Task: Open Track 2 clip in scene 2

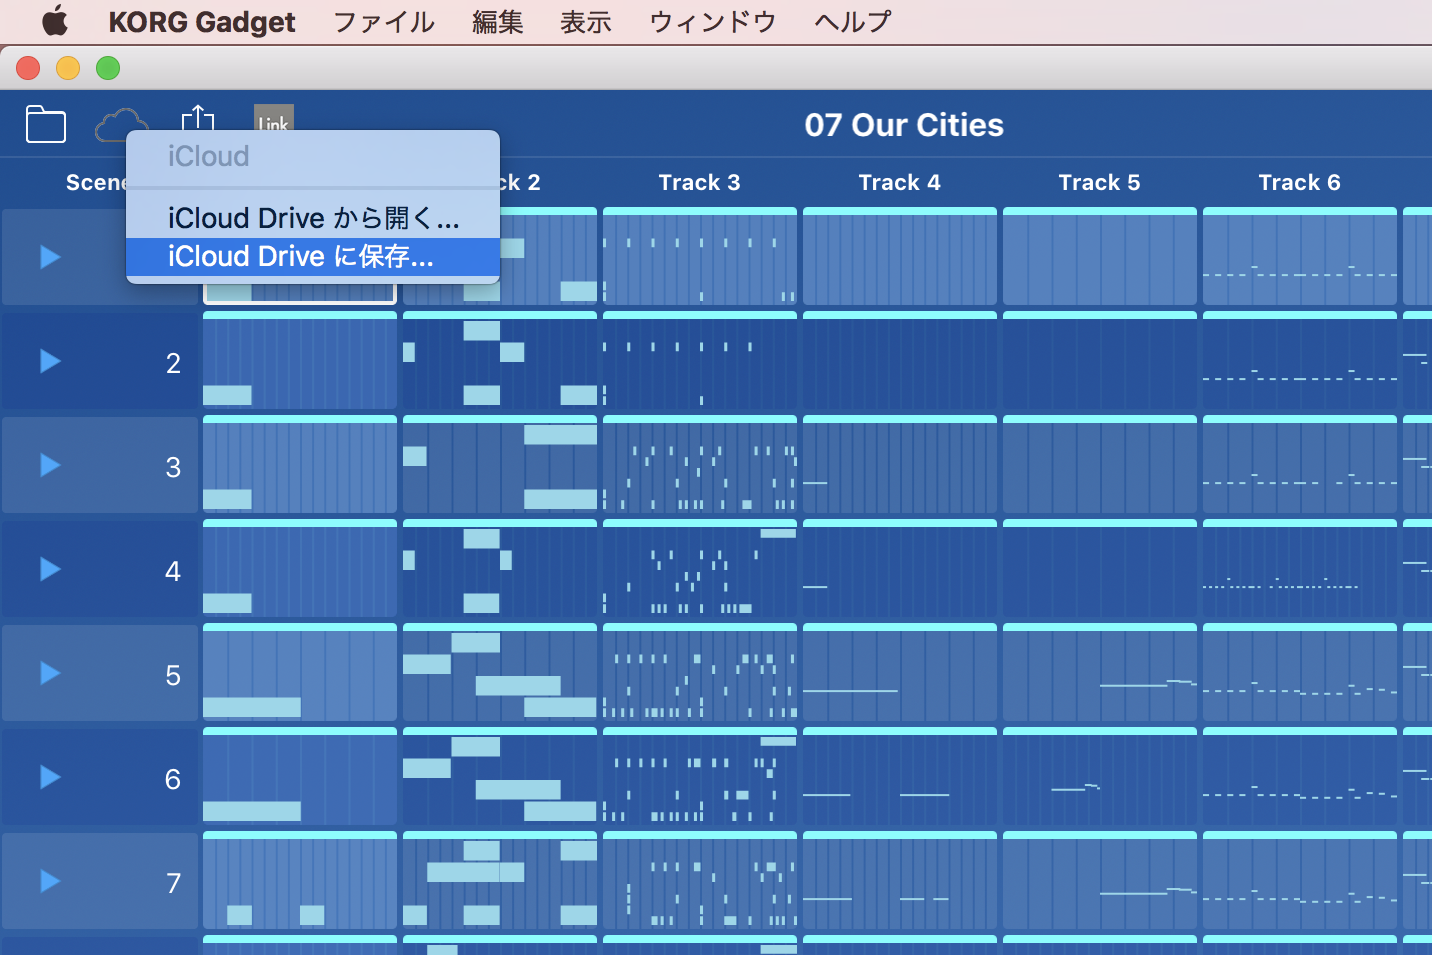Action: [x=500, y=360]
